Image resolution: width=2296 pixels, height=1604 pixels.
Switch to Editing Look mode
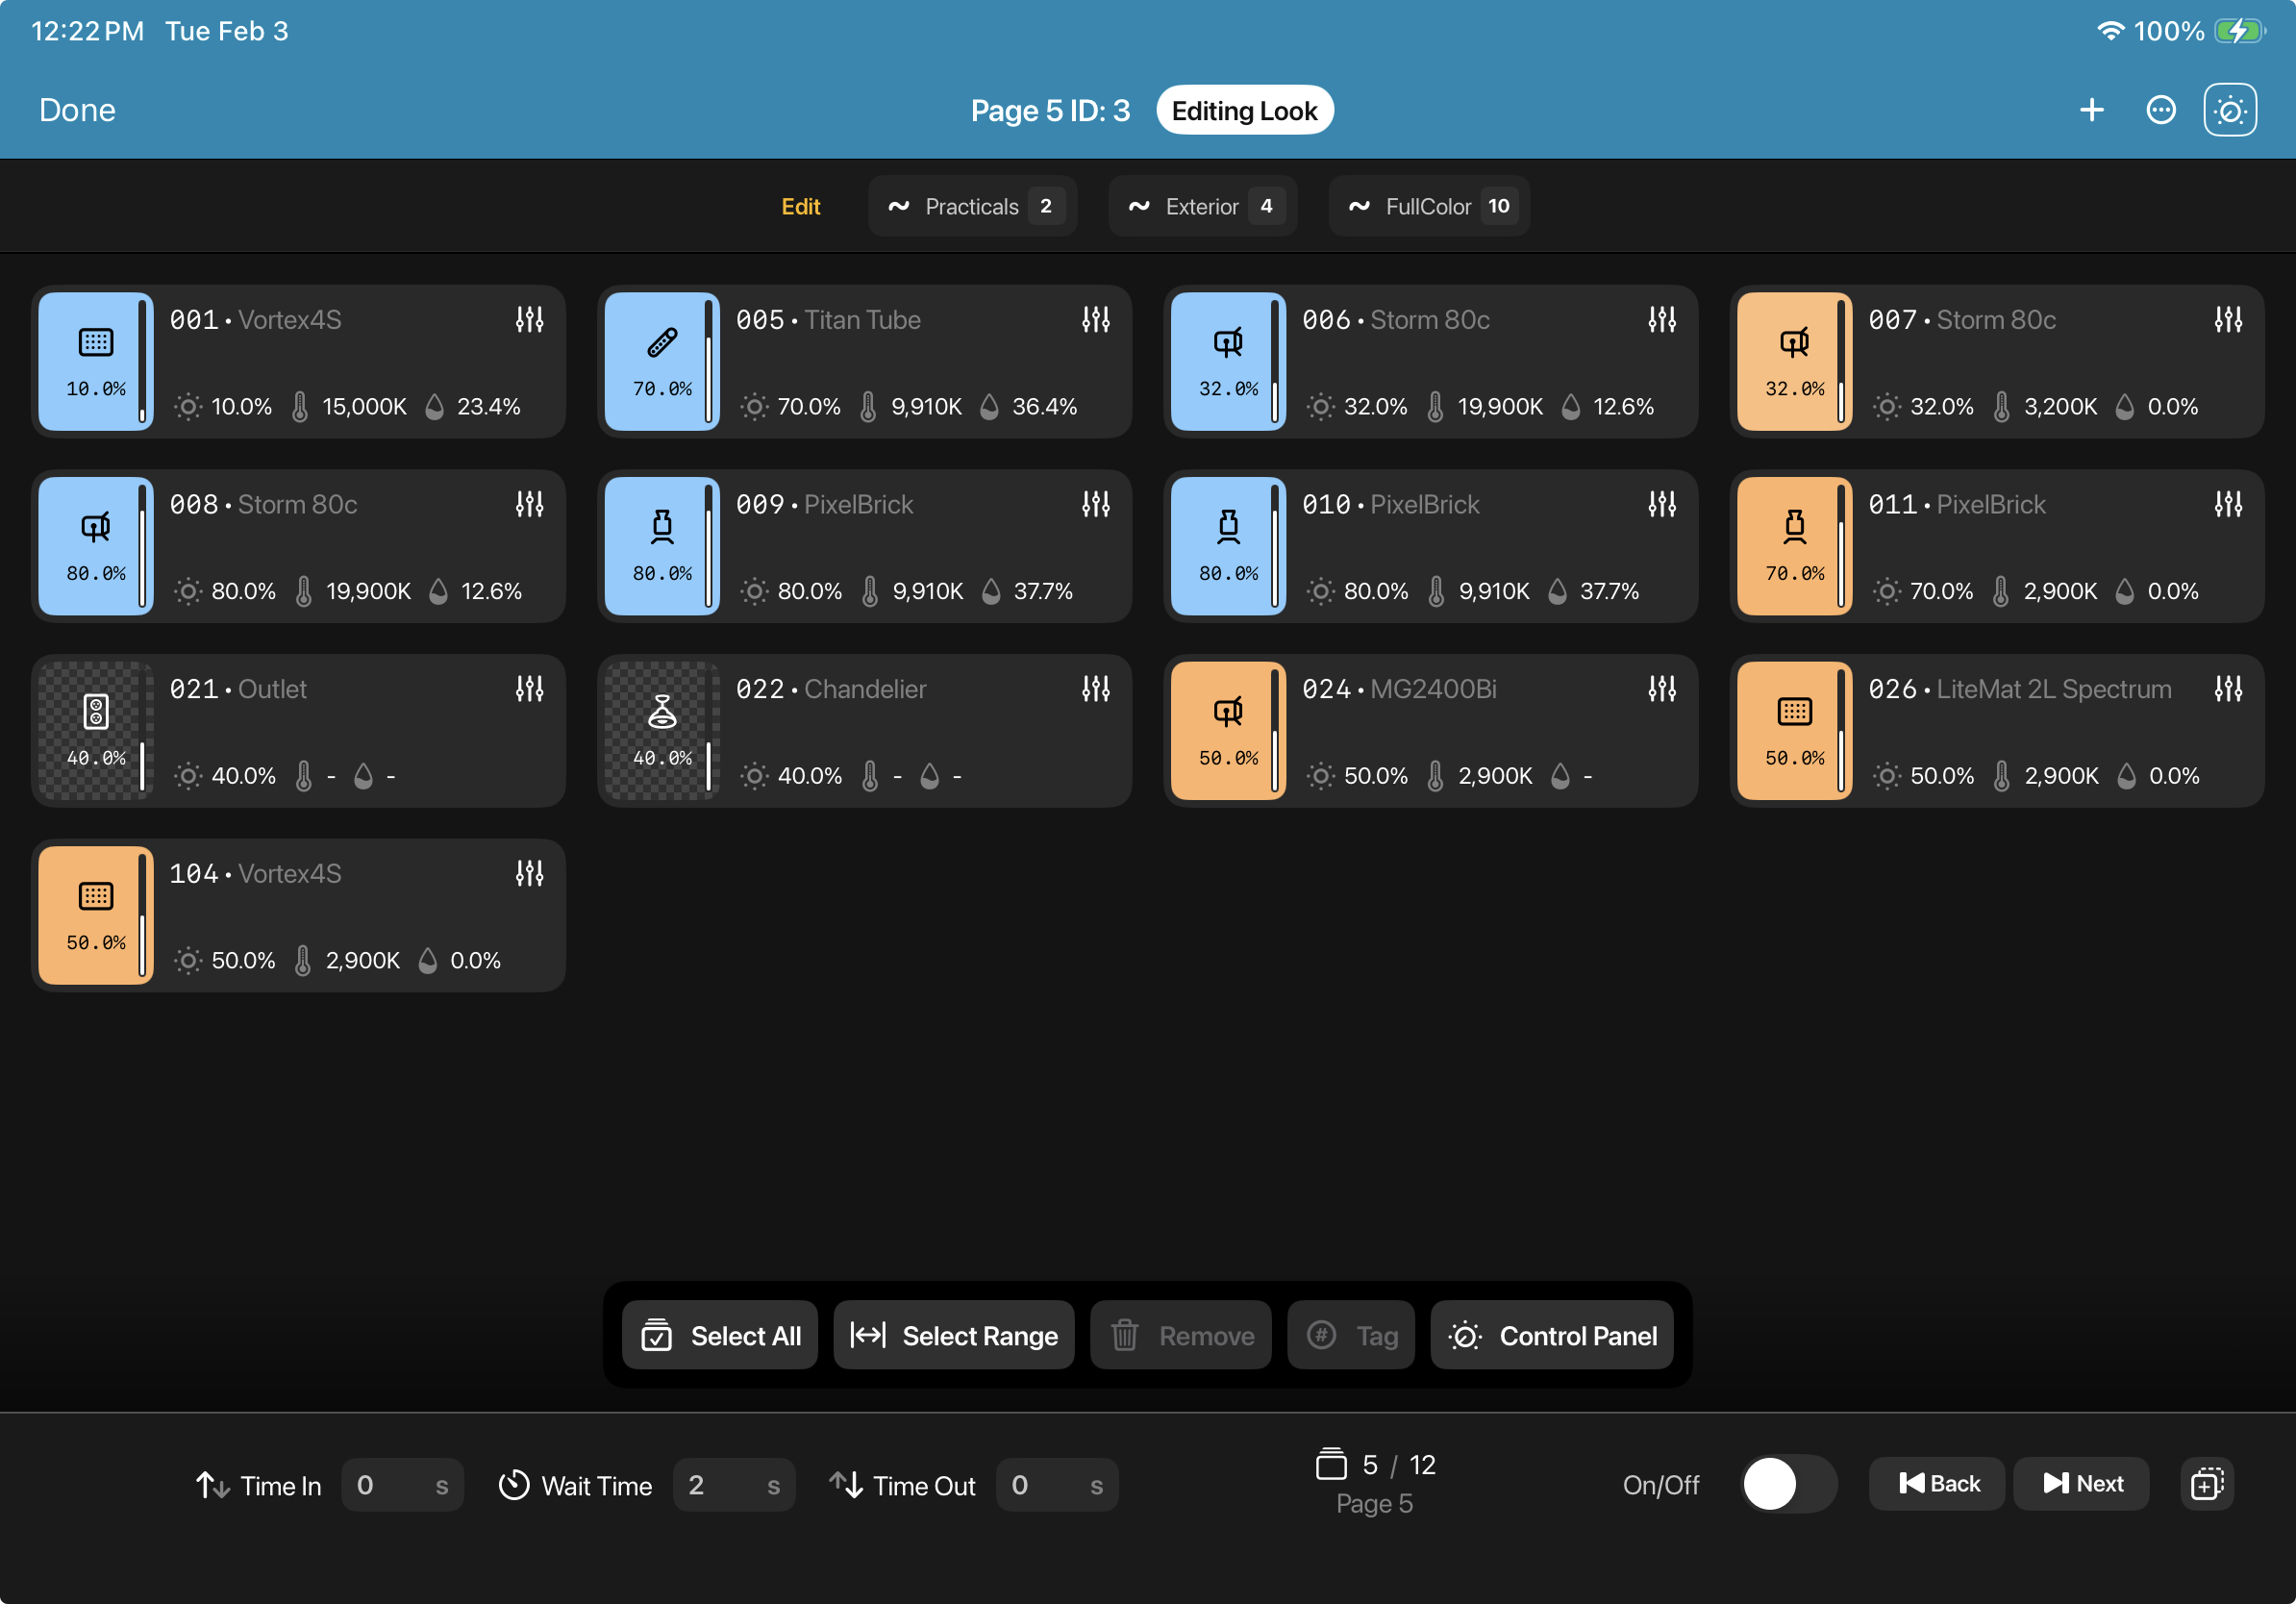pyautogui.click(x=1244, y=110)
